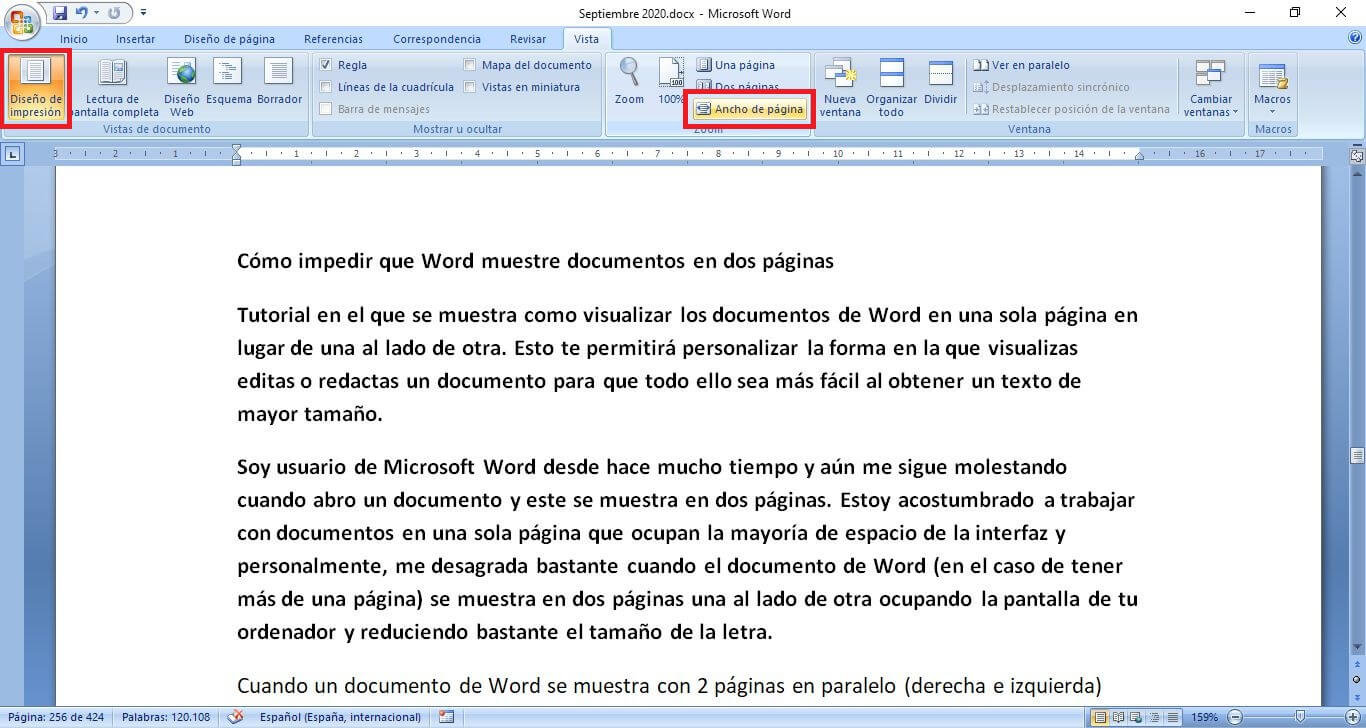Viewport: 1366px width, 728px height.
Task: Click Palabras: 120.108 word count
Action: (x=166, y=717)
